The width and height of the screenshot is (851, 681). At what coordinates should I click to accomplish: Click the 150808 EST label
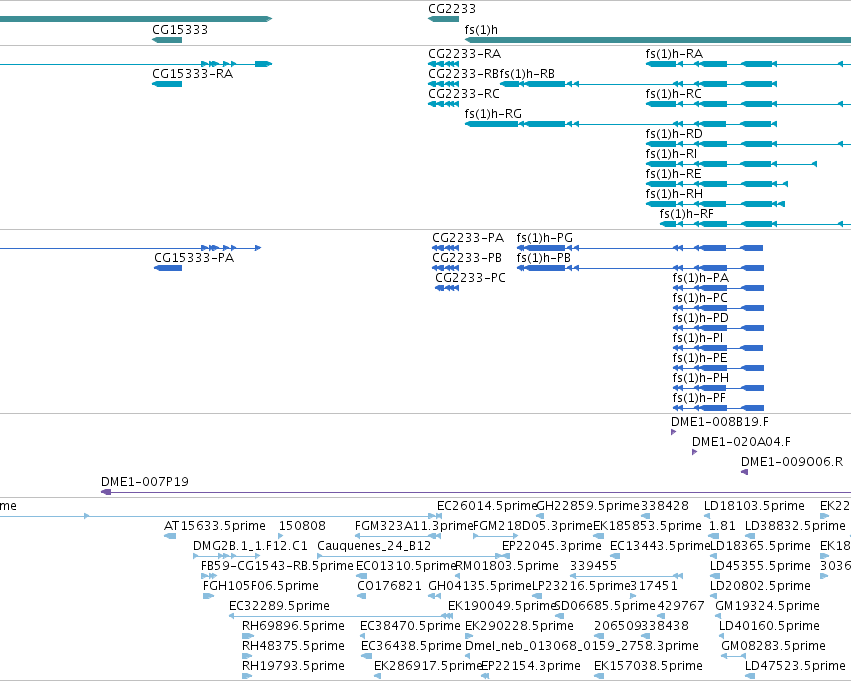pos(302,526)
